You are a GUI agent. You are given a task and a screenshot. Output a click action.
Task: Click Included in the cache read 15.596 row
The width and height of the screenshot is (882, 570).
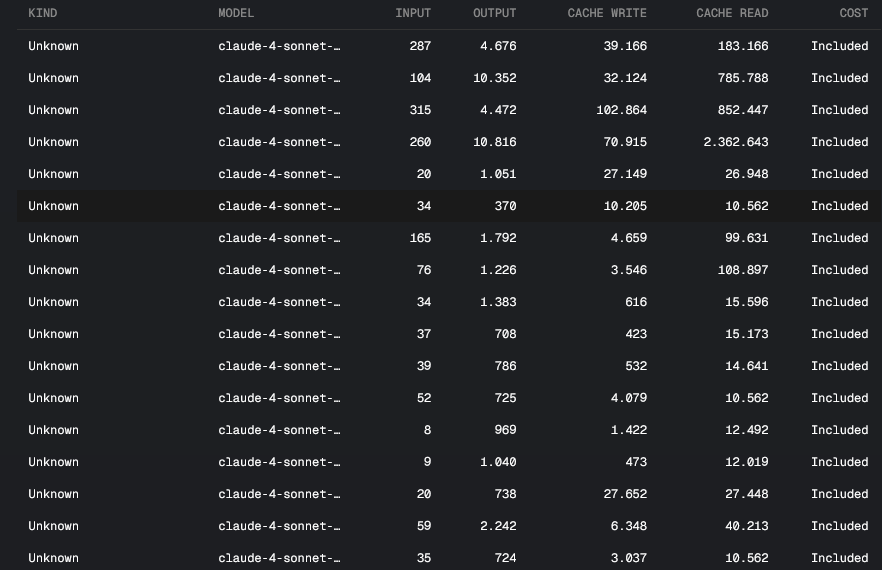click(x=839, y=302)
